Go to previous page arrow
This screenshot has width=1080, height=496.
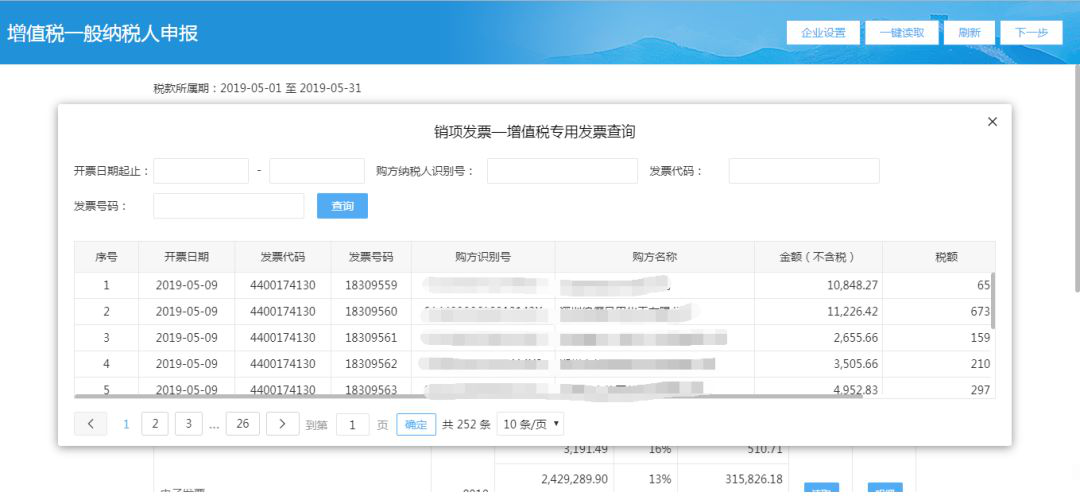(x=90, y=424)
